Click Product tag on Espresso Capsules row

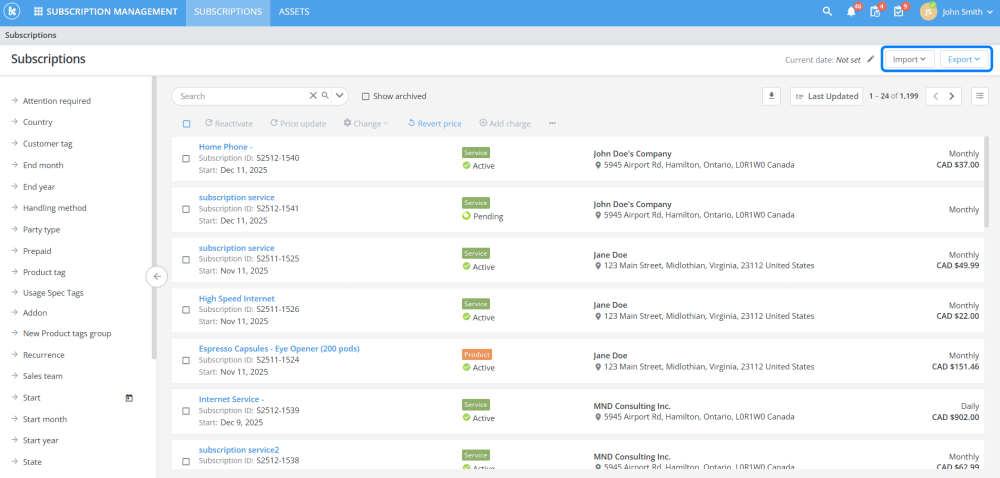coord(477,354)
